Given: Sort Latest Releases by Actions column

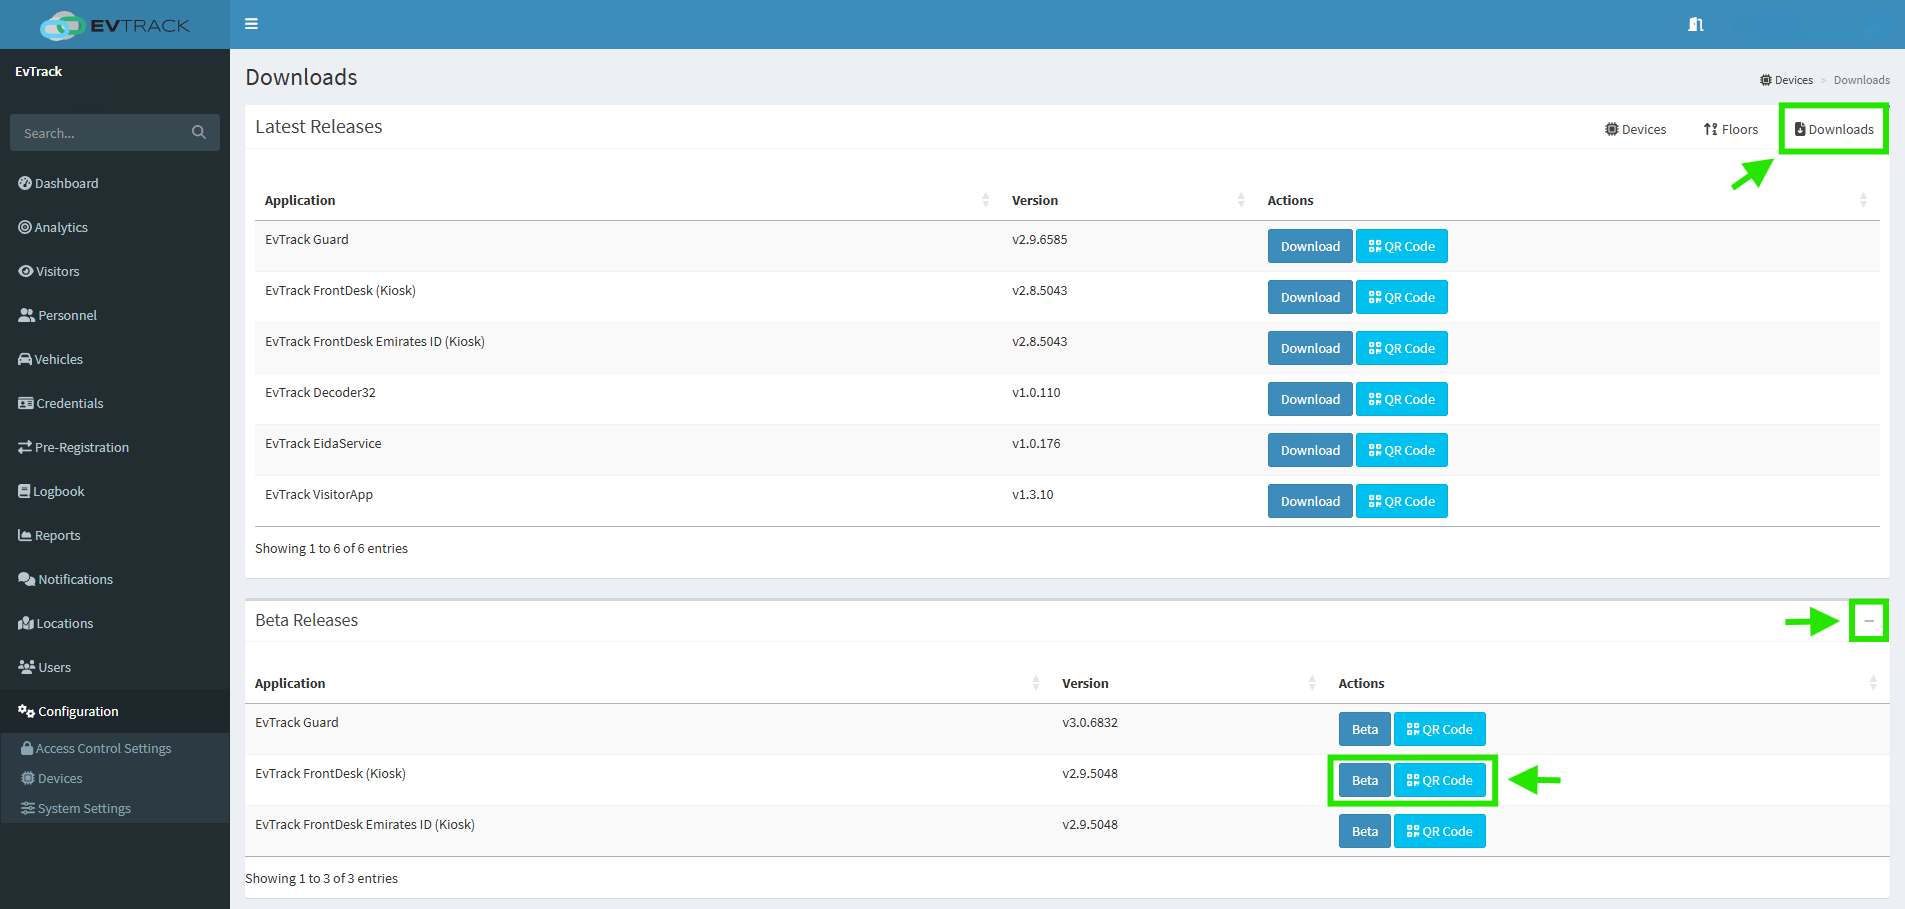Looking at the screenshot, I should click(1568, 200).
